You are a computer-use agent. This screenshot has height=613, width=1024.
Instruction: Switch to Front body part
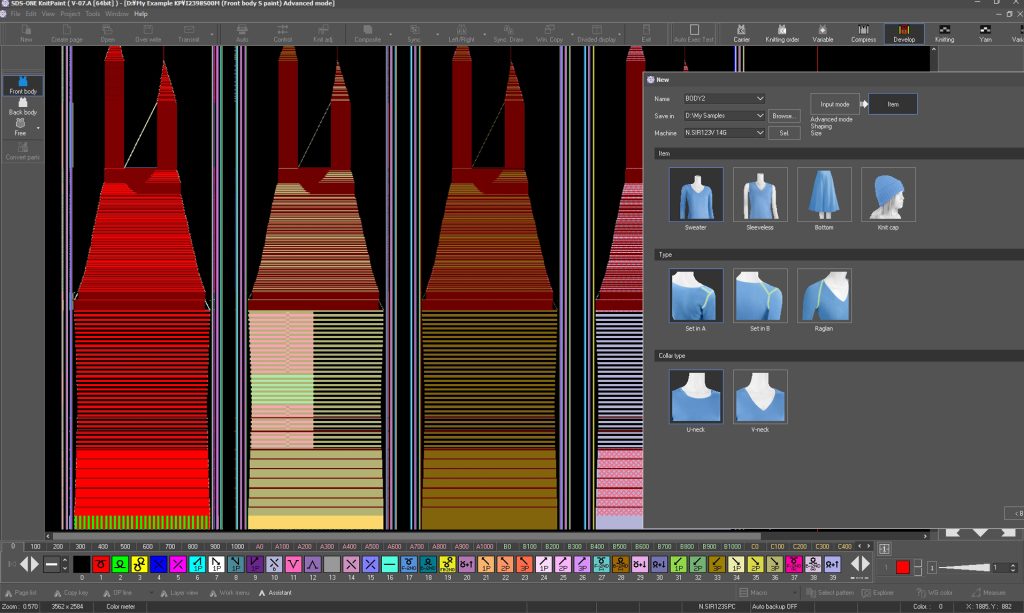click(22, 85)
